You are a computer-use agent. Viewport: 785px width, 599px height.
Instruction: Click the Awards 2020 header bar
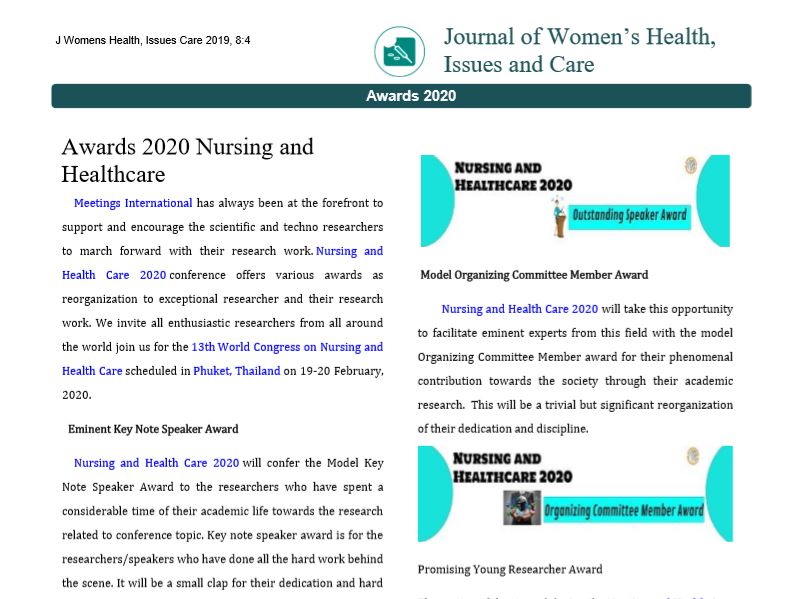402,96
